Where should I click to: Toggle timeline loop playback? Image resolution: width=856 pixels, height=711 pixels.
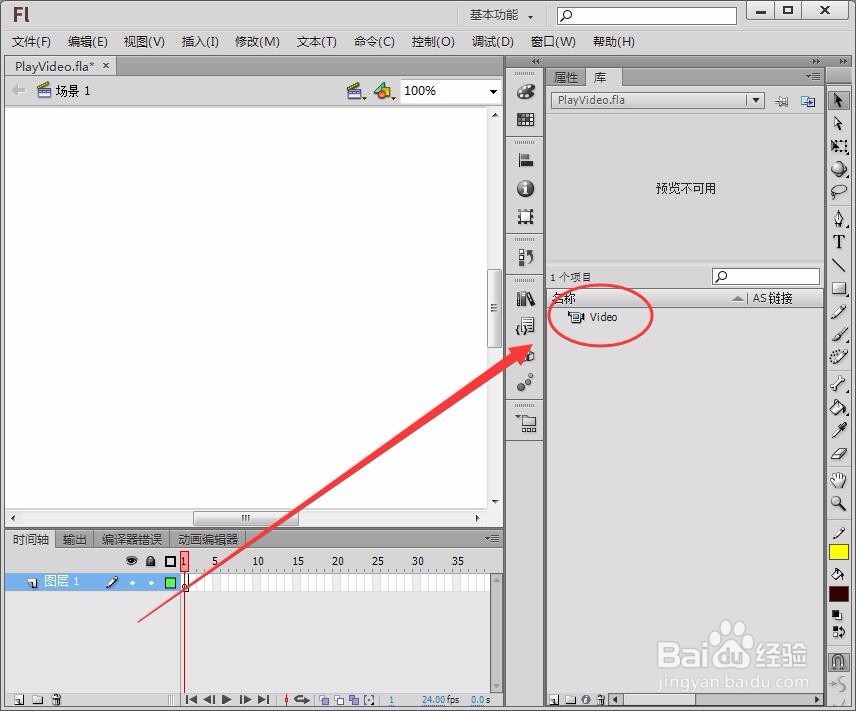pyautogui.click(x=302, y=700)
